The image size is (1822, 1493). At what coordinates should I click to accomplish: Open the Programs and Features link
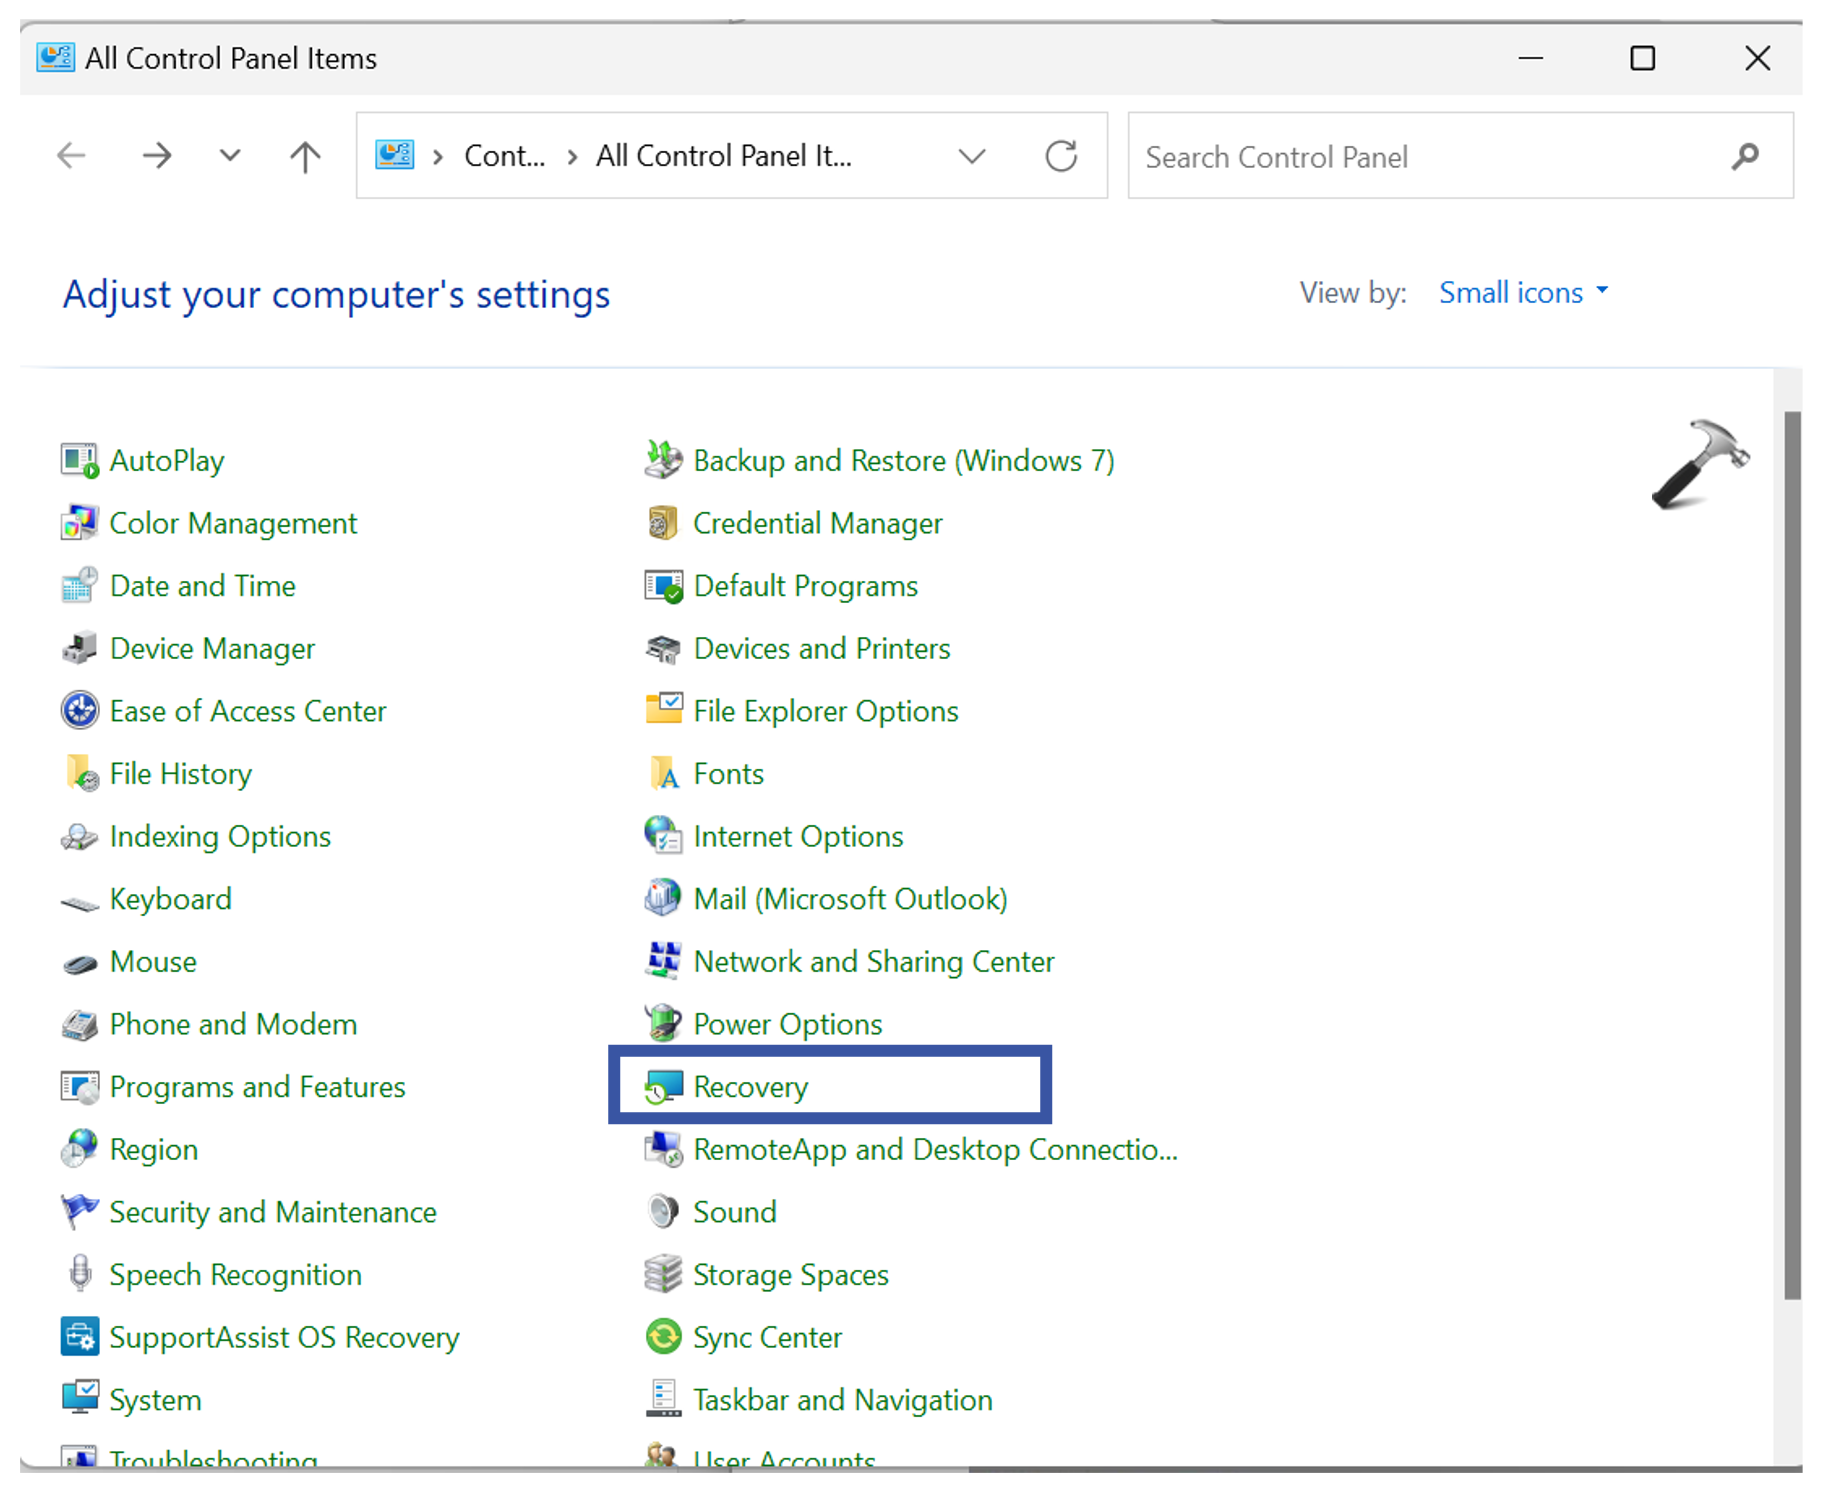257,1087
